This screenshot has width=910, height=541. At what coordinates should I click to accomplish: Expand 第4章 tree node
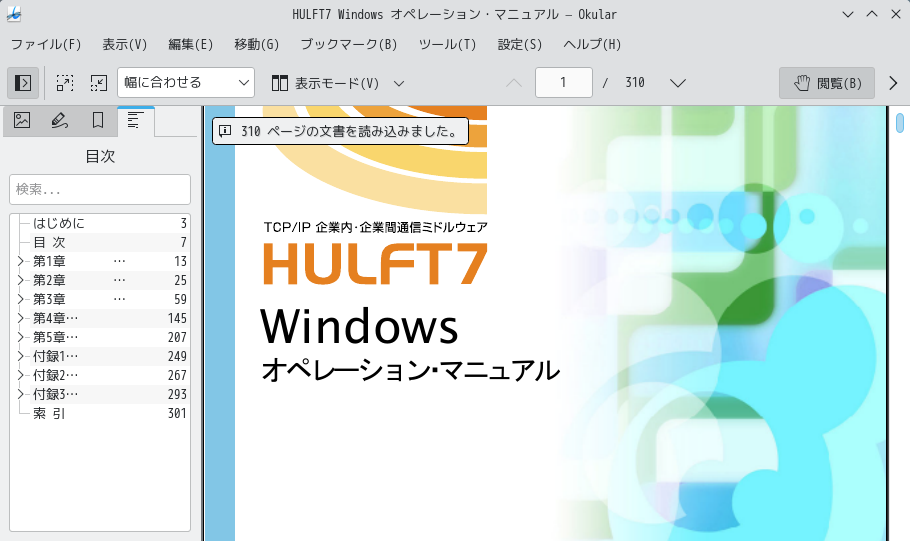[x=20, y=318]
